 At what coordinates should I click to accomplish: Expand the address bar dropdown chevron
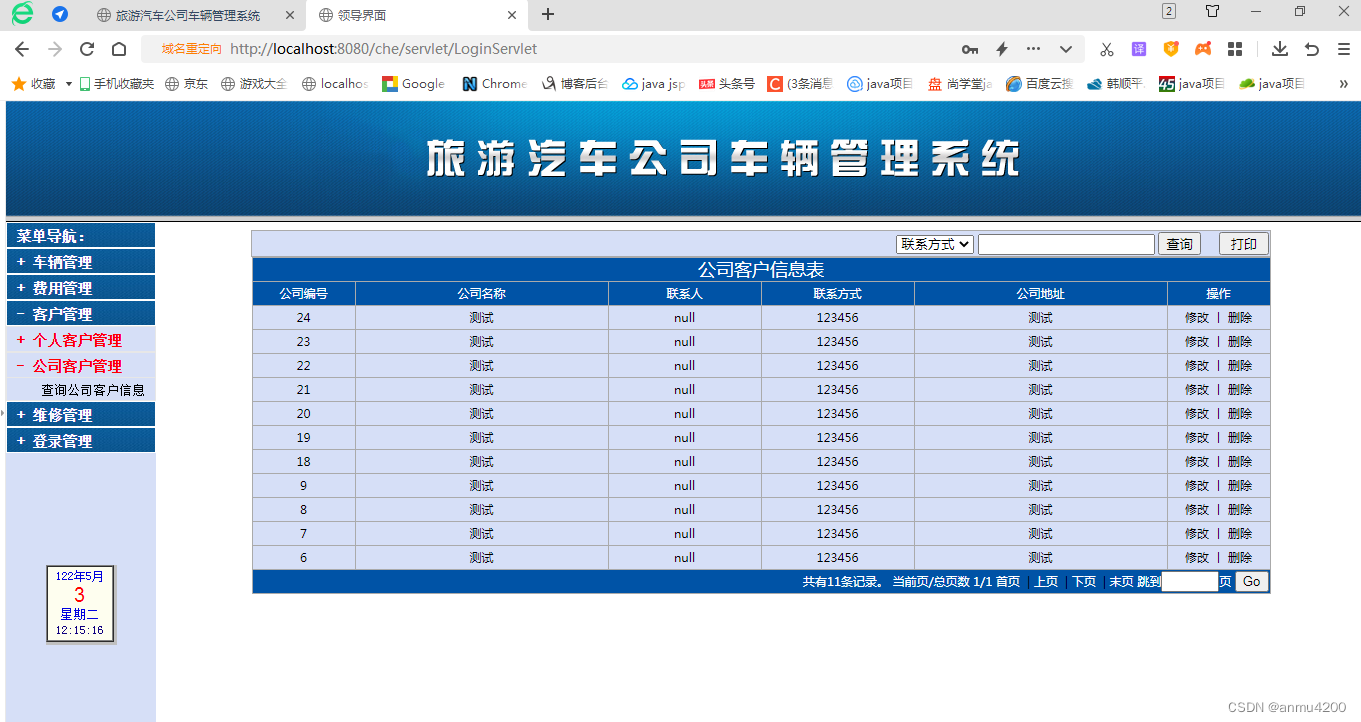(x=1066, y=49)
